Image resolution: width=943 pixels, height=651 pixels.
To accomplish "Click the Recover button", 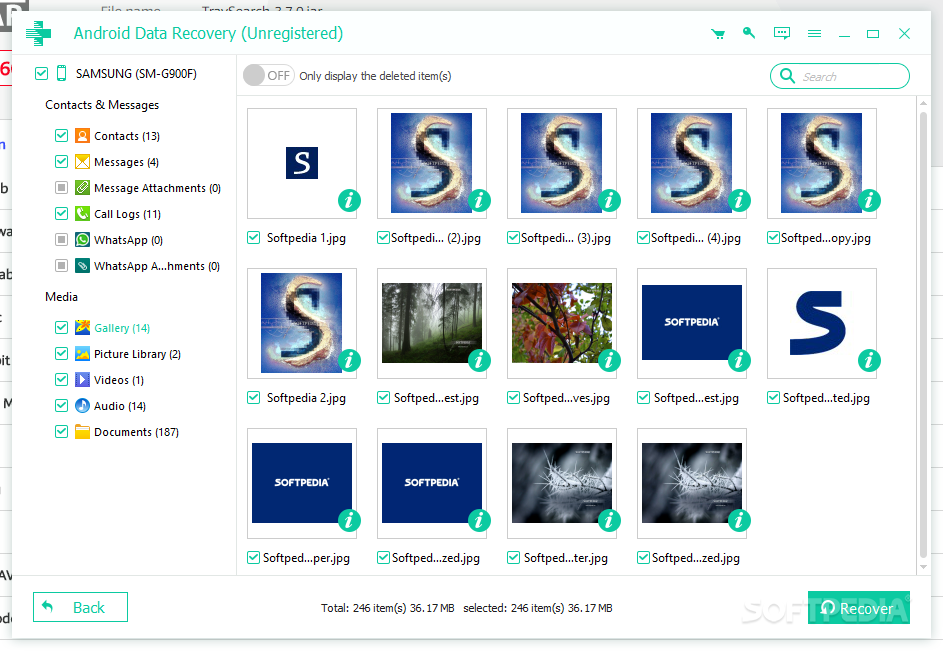I will [x=858, y=608].
